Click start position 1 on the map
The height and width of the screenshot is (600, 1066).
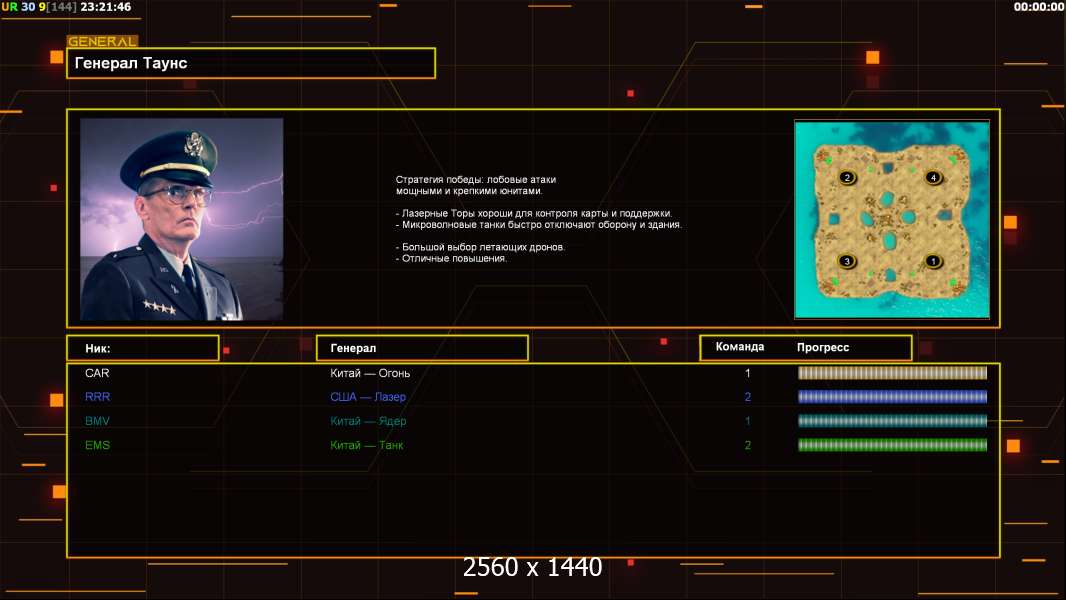click(933, 261)
